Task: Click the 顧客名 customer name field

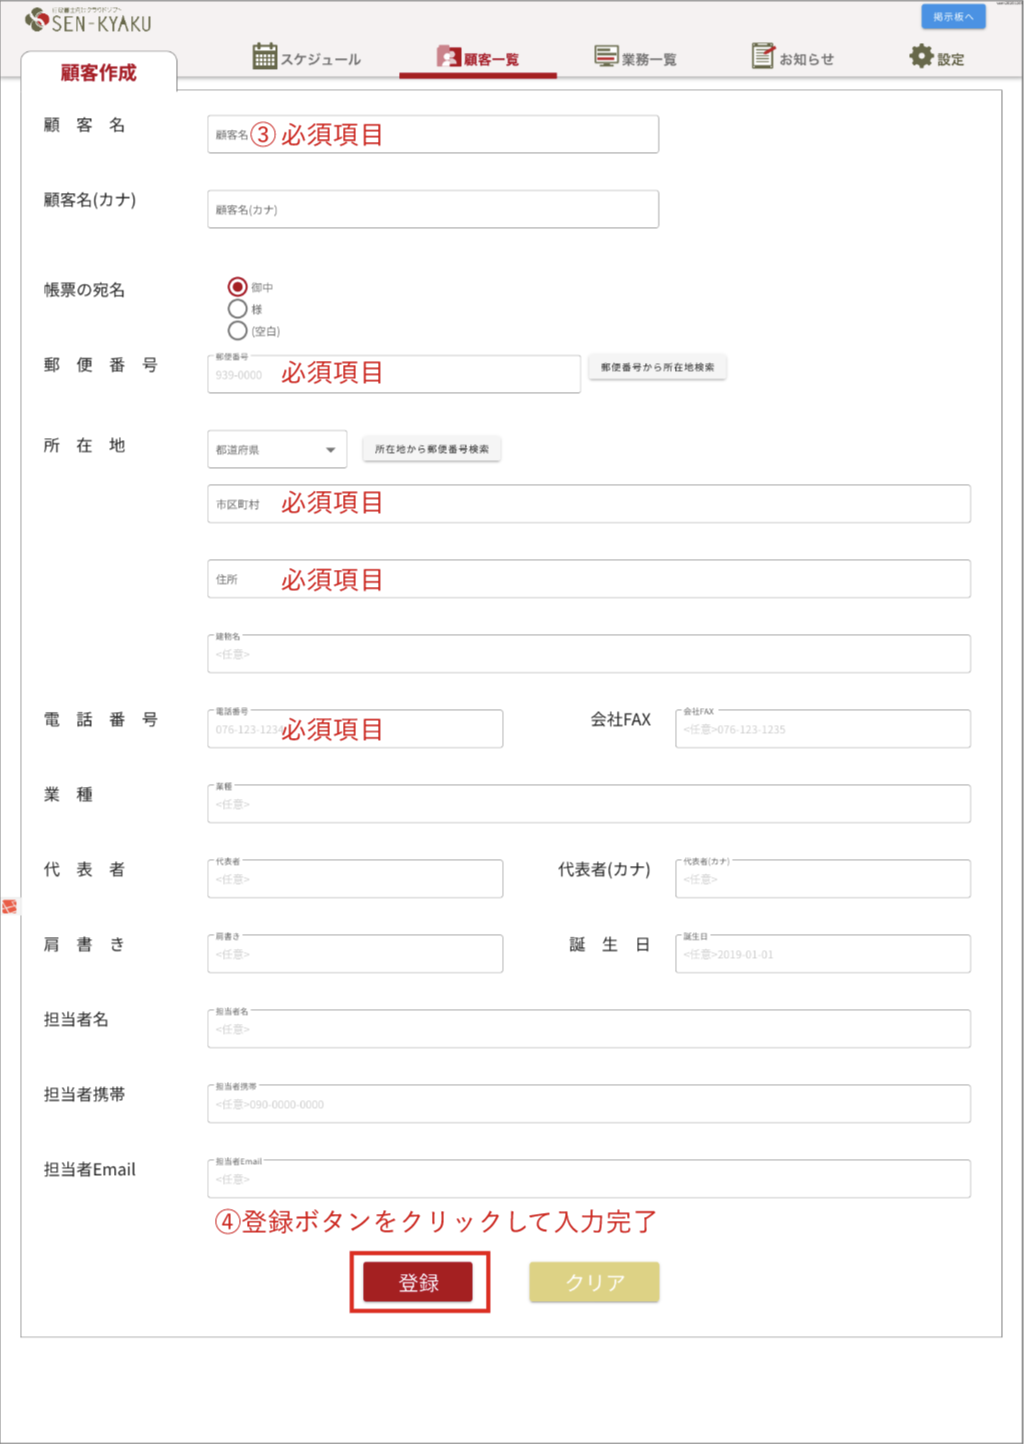Action: click(x=432, y=133)
